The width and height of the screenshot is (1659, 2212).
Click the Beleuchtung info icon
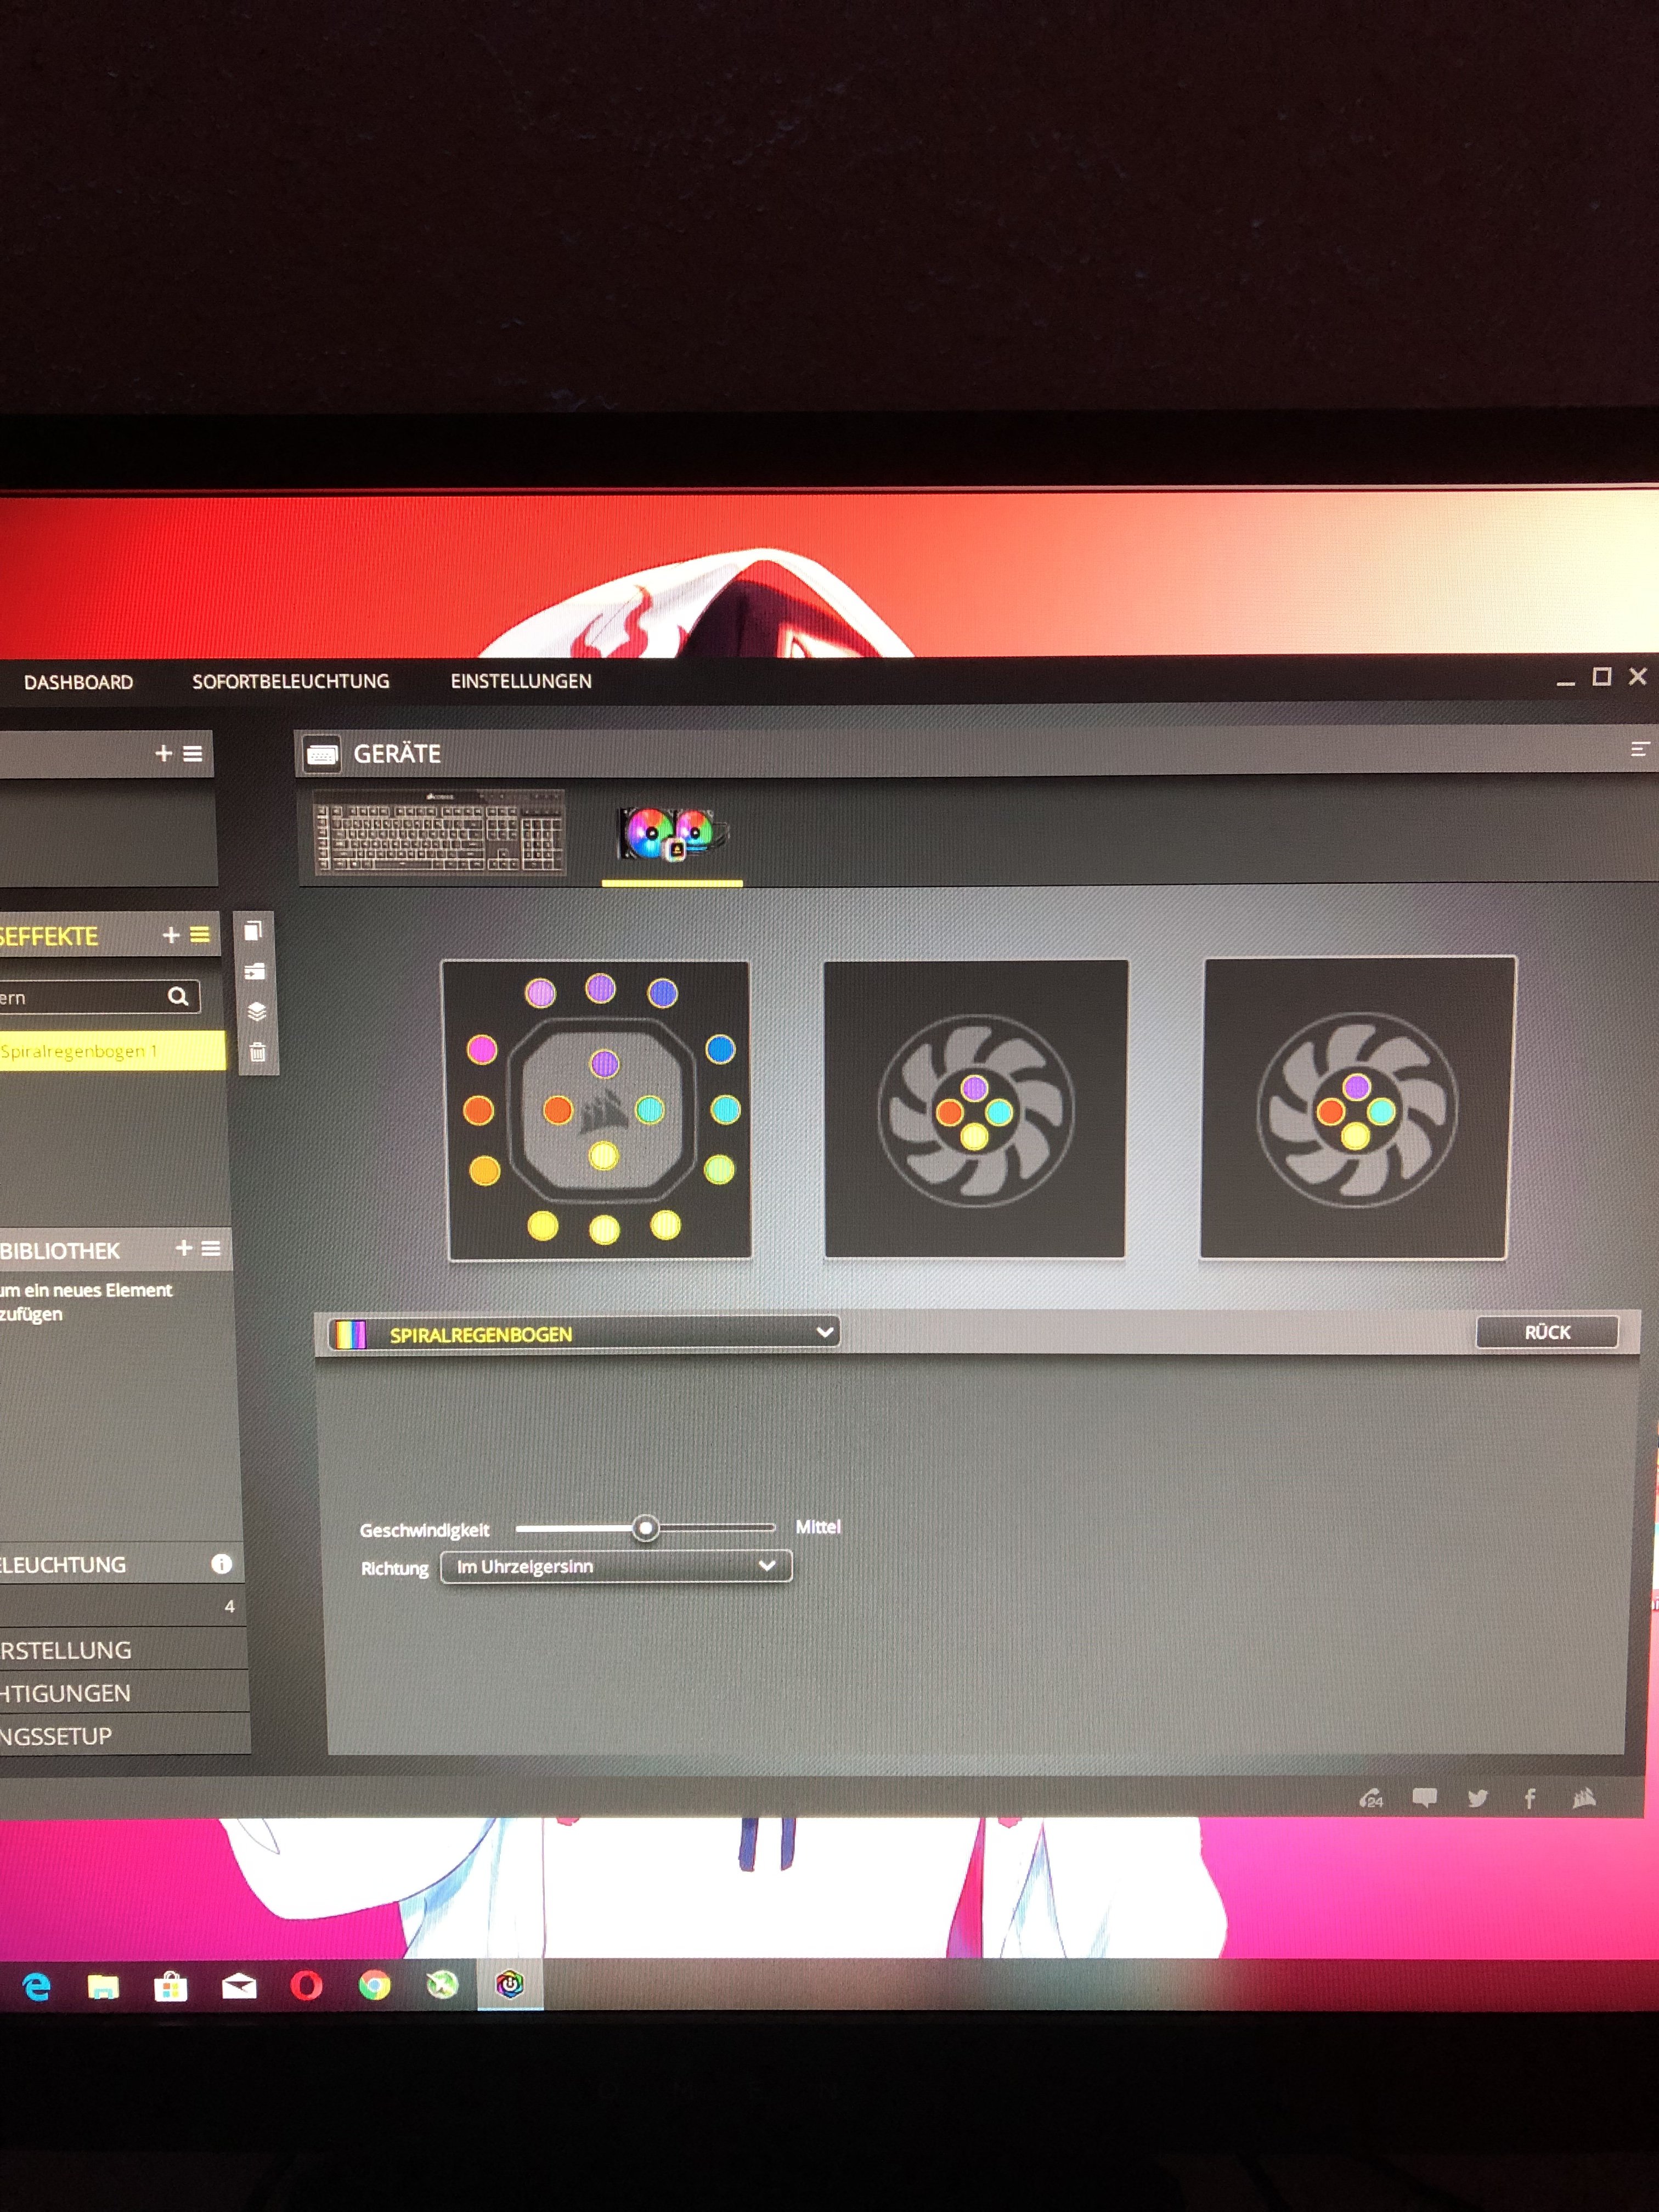pyautogui.click(x=222, y=1564)
